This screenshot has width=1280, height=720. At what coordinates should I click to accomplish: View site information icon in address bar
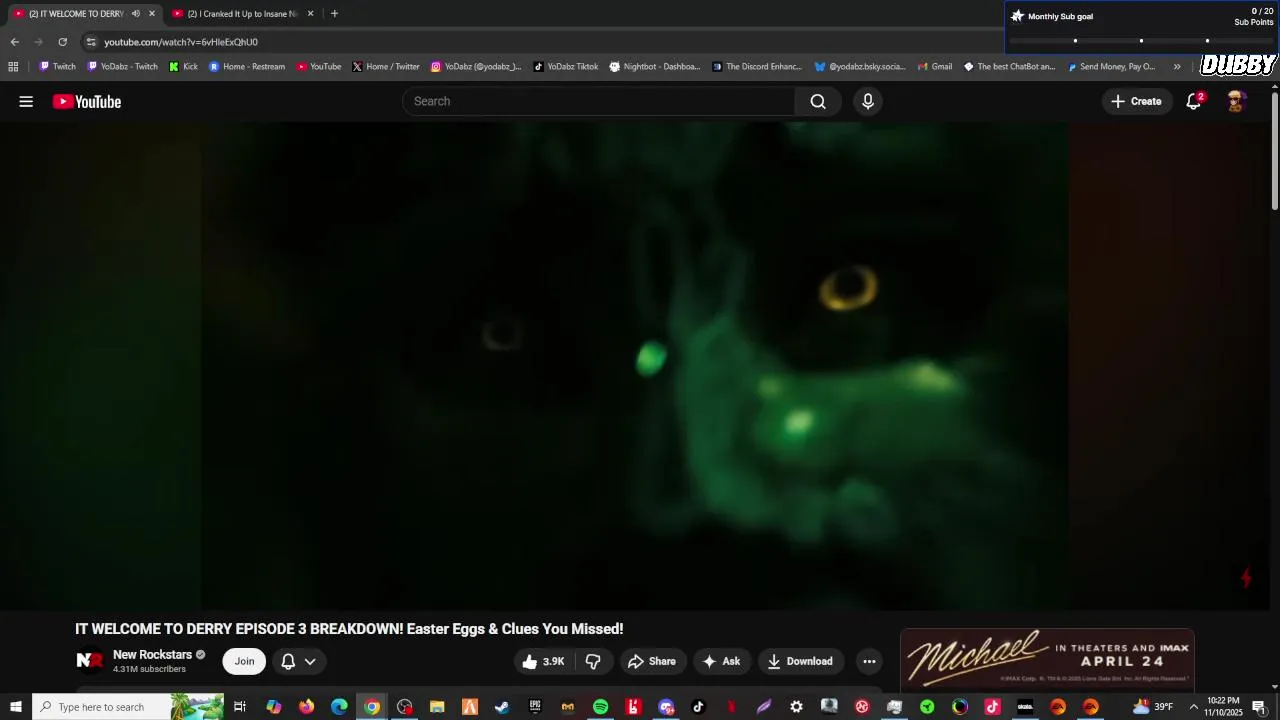coord(91,42)
